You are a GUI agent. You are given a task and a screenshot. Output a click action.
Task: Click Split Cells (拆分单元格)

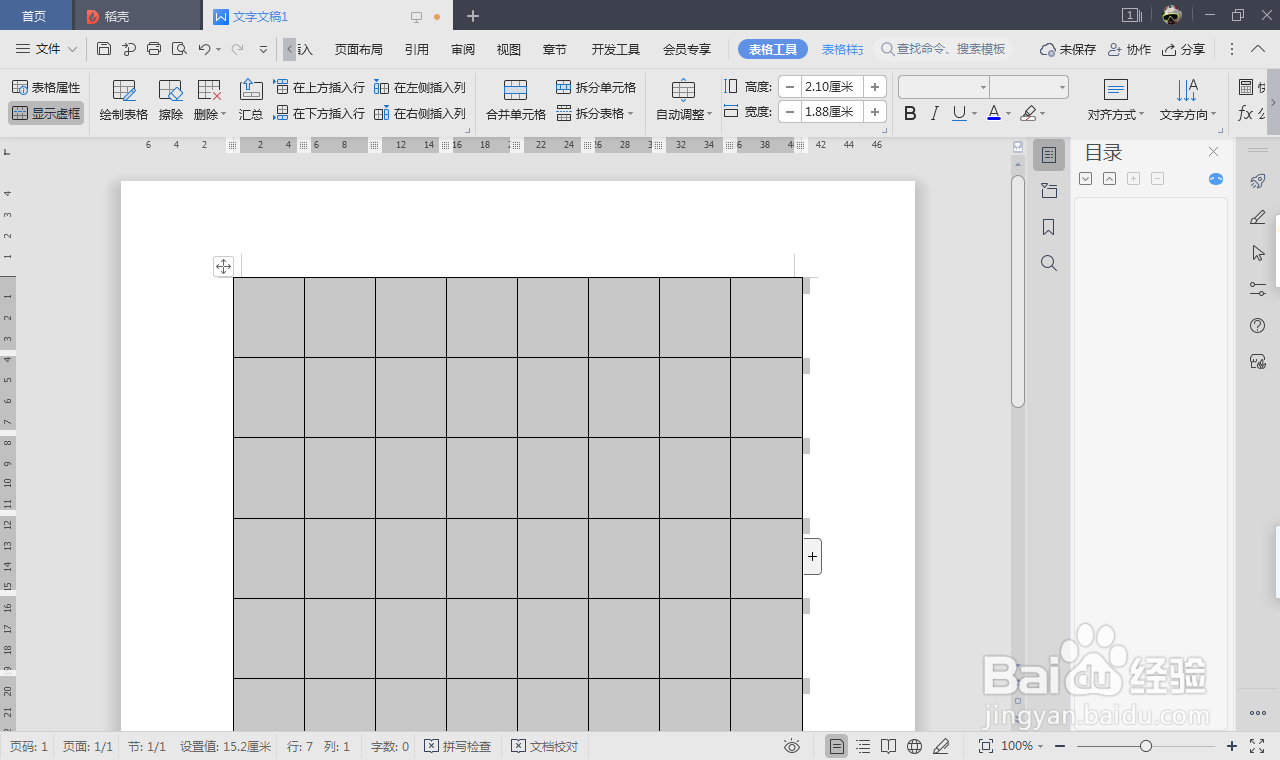point(596,88)
